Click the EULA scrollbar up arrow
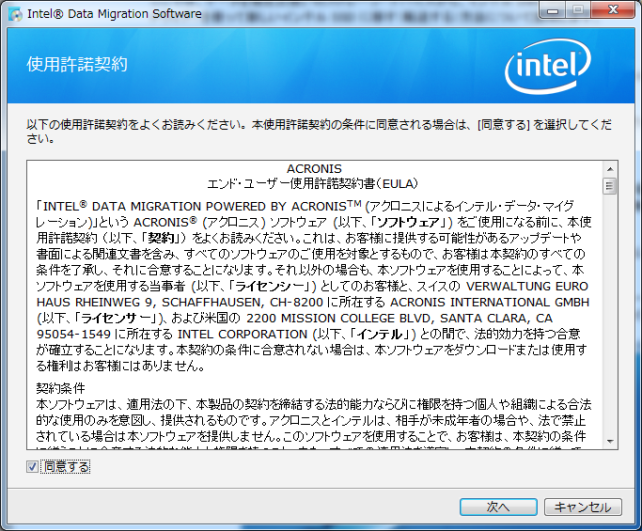Image resolution: width=642 pixels, height=531 pixels. (610, 168)
